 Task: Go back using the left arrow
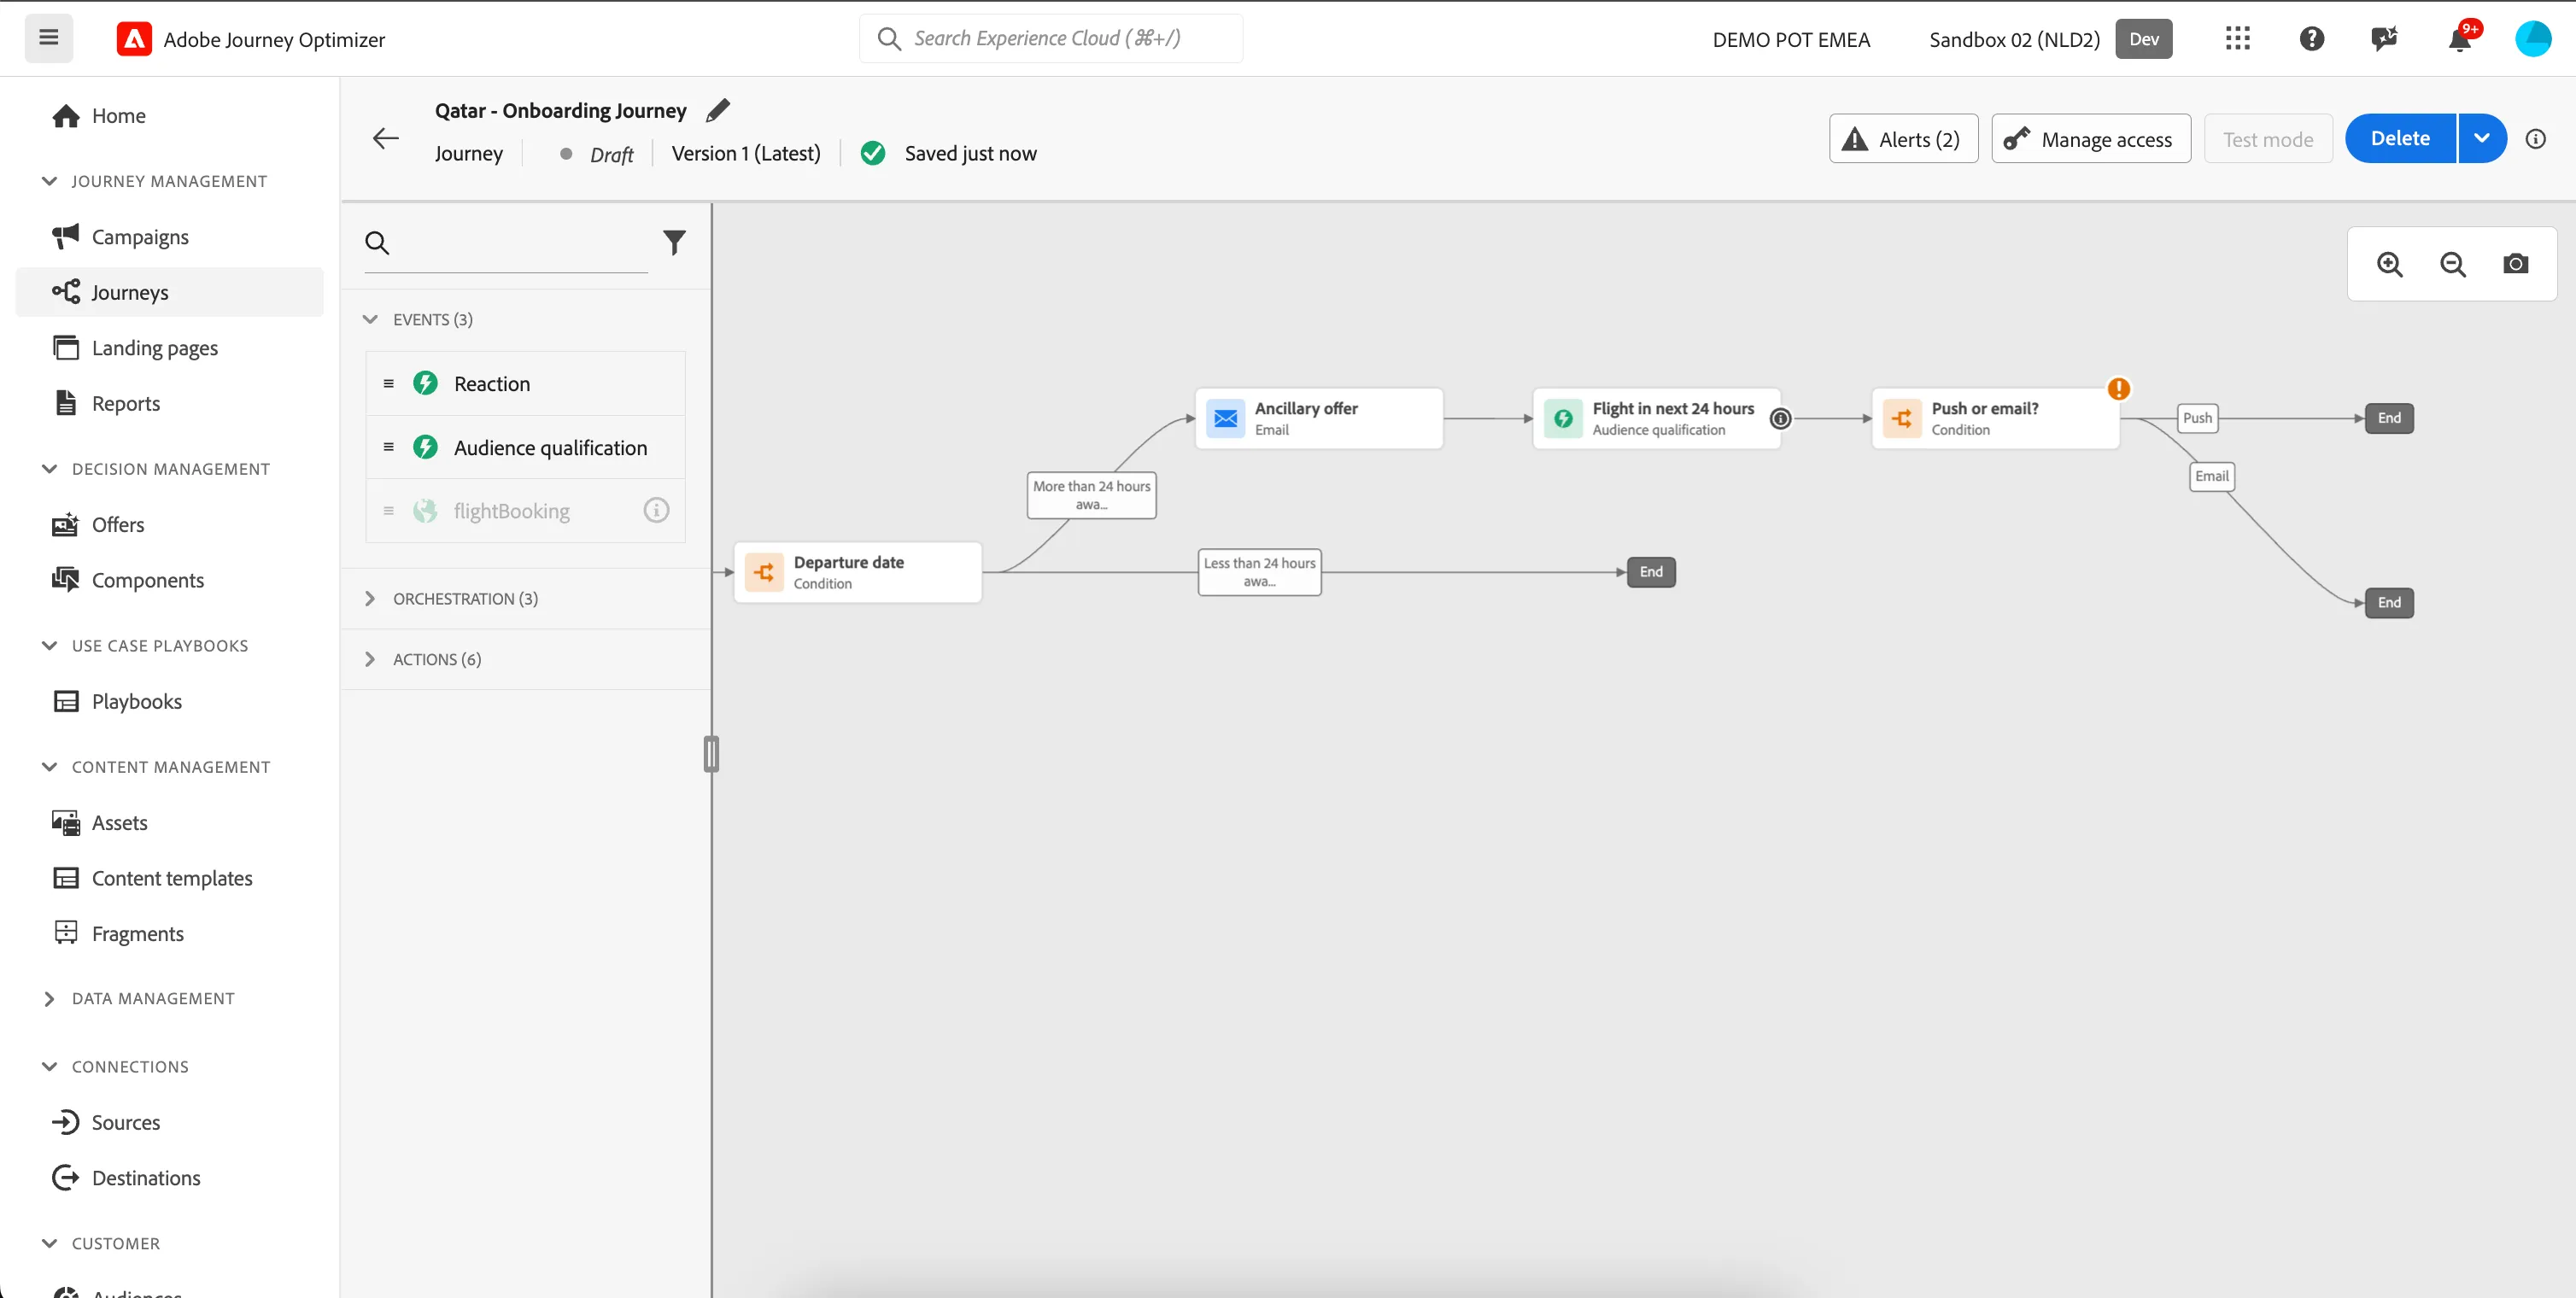click(386, 138)
